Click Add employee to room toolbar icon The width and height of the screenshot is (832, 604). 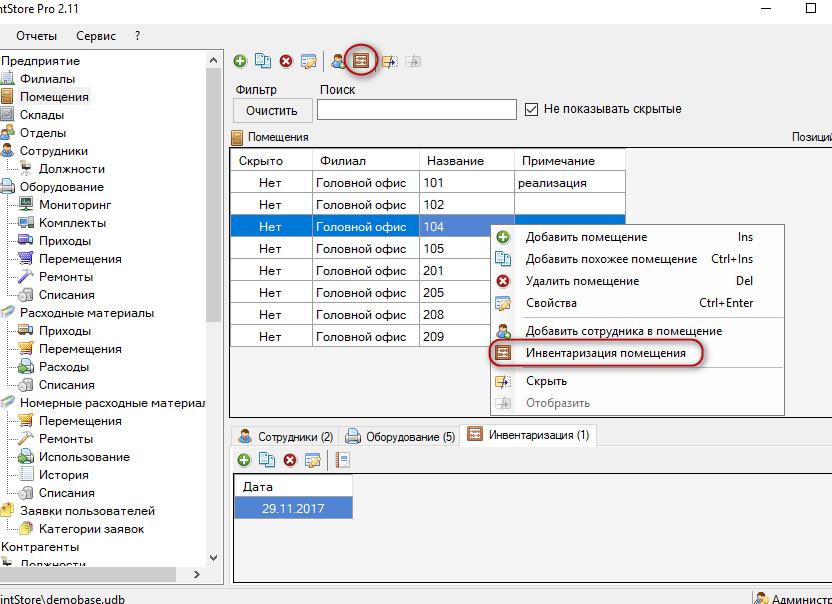coord(338,61)
